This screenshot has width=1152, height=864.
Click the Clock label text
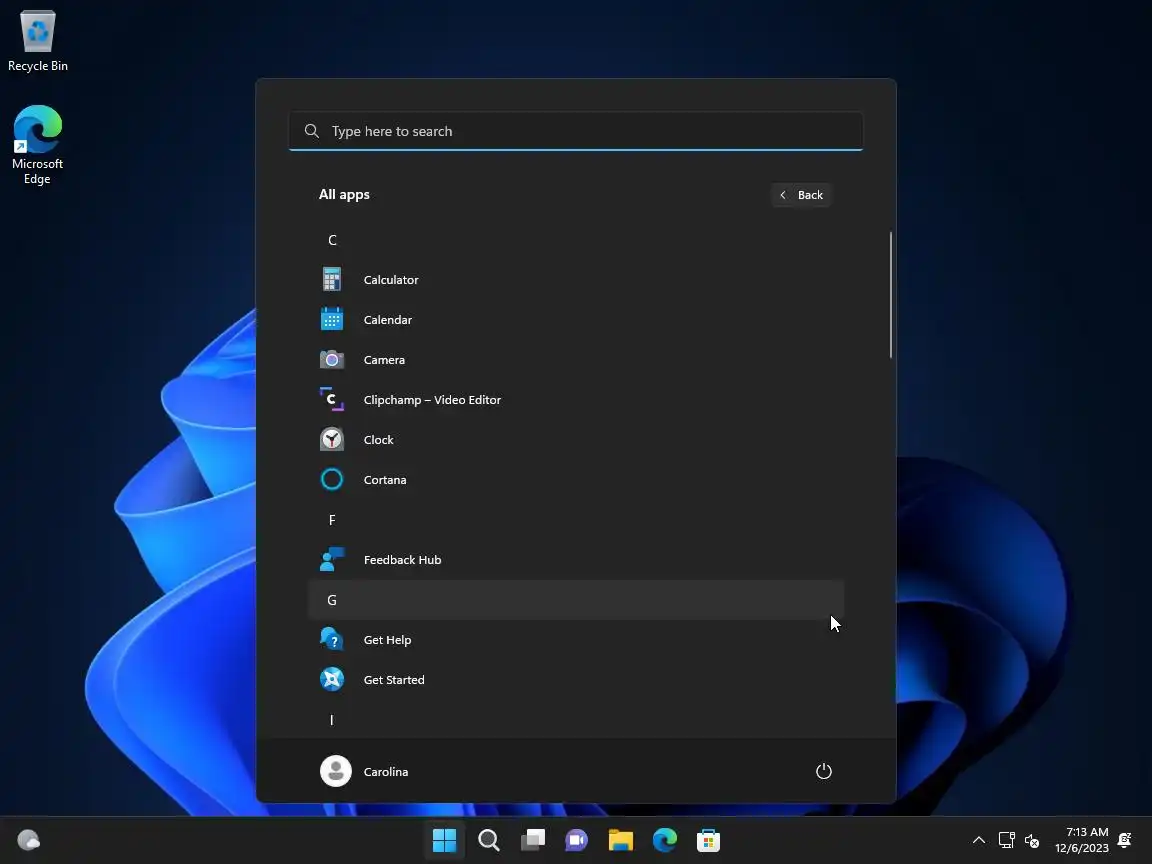378,439
